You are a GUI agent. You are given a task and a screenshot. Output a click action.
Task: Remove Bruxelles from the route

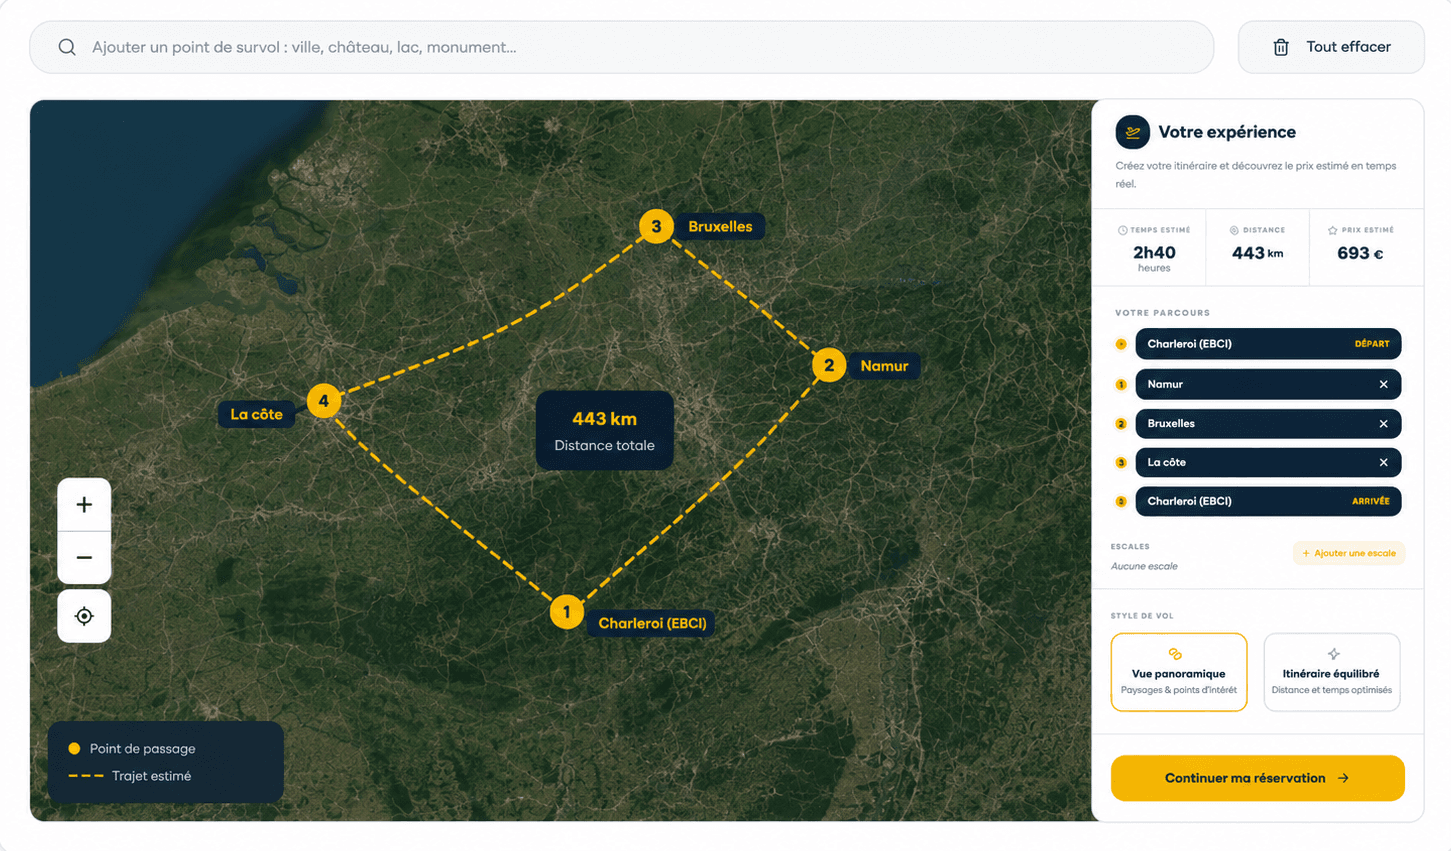pos(1383,424)
